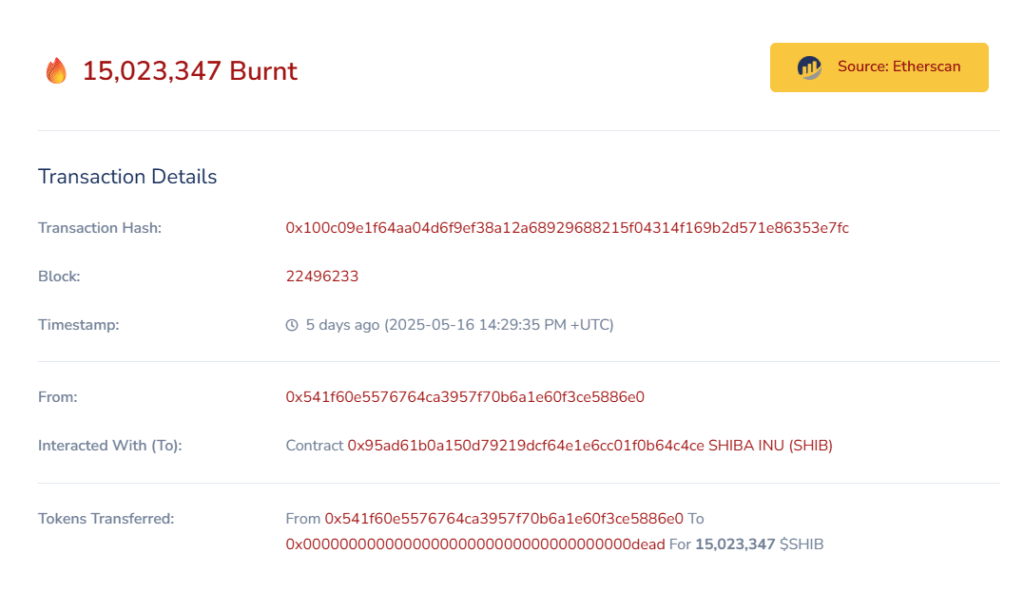Click the 15,023,347 Burnt heading
This screenshot has width=1024, height=611.
tap(189, 70)
